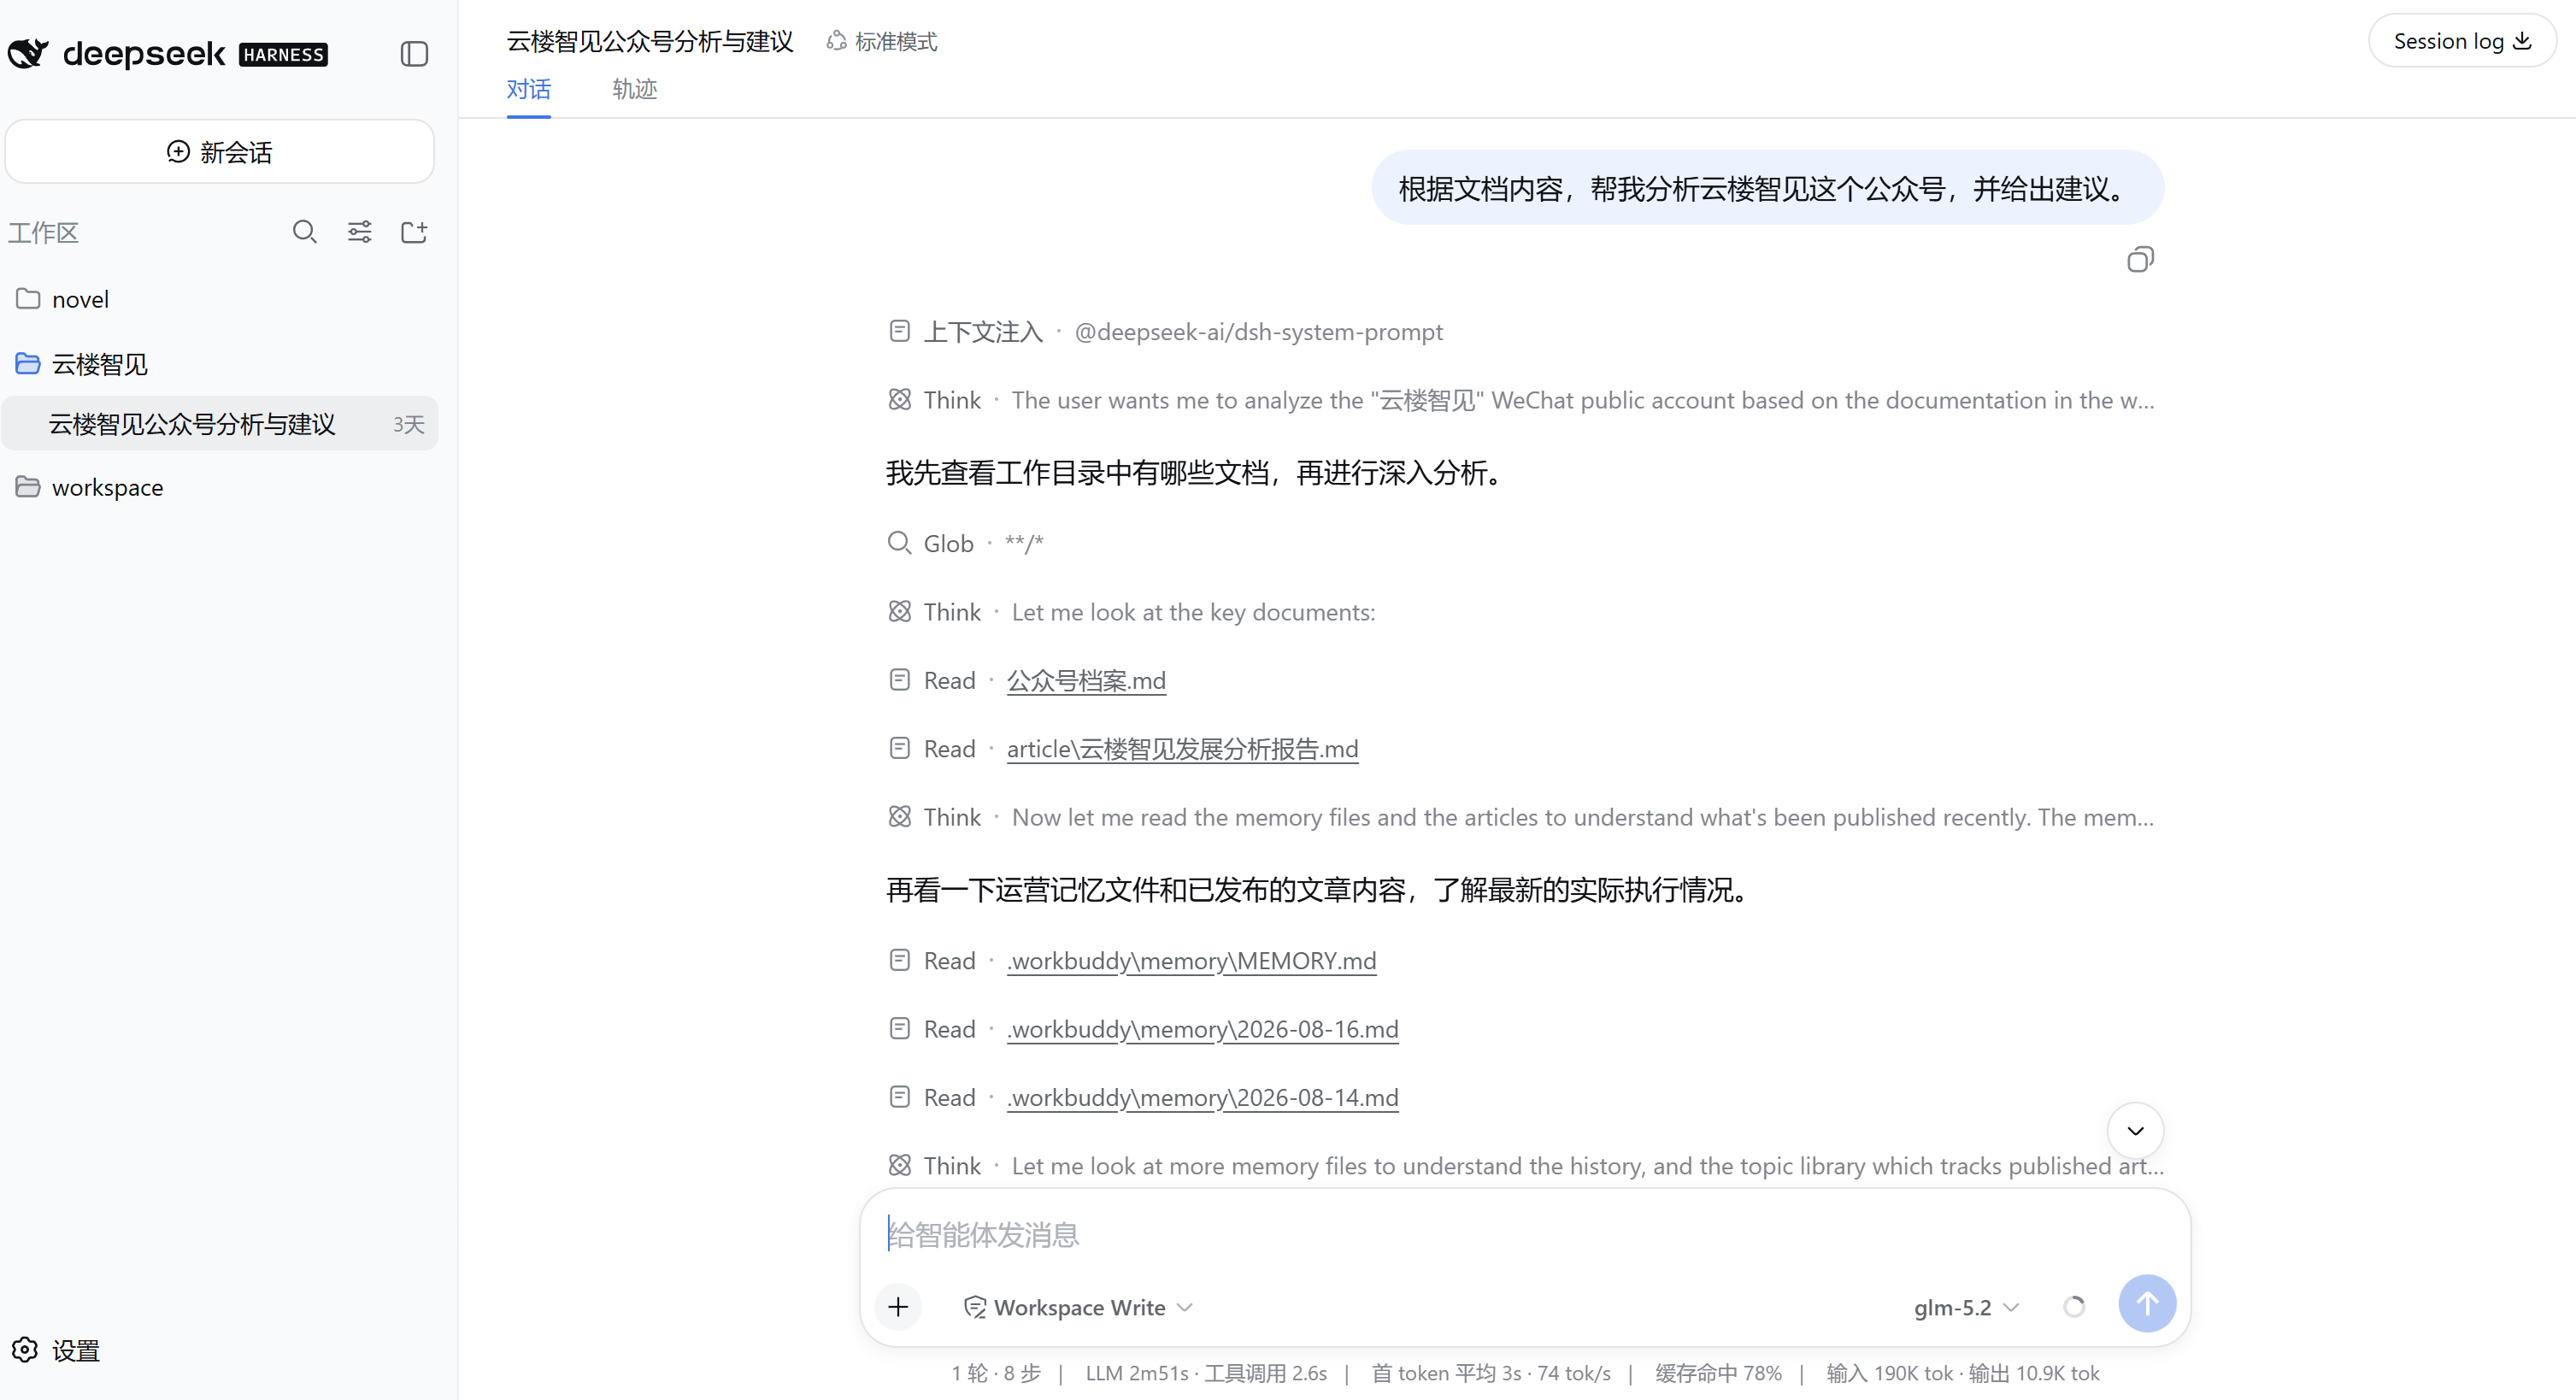2576x1400 pixels.
Task: Click the loading spinner indicator
Action: pos(2074,1307)
